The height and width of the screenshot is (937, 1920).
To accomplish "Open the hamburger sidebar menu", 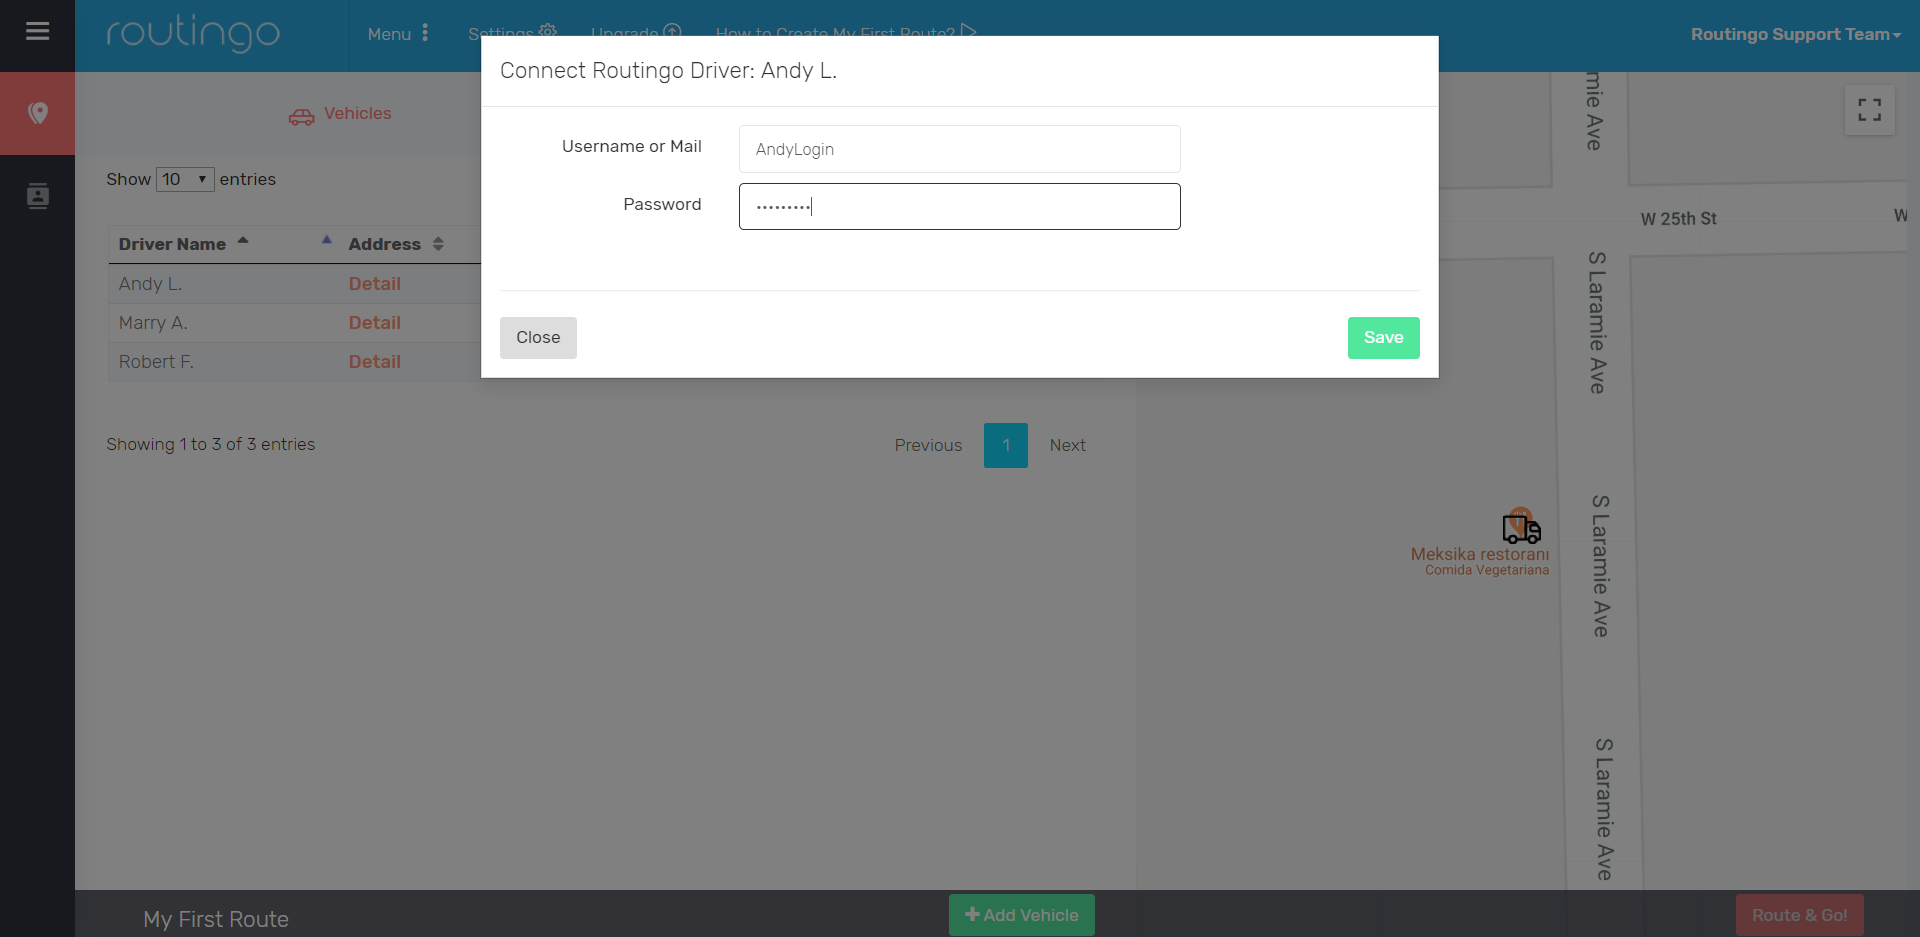I will pyautogui.click(x=37, y=31).
